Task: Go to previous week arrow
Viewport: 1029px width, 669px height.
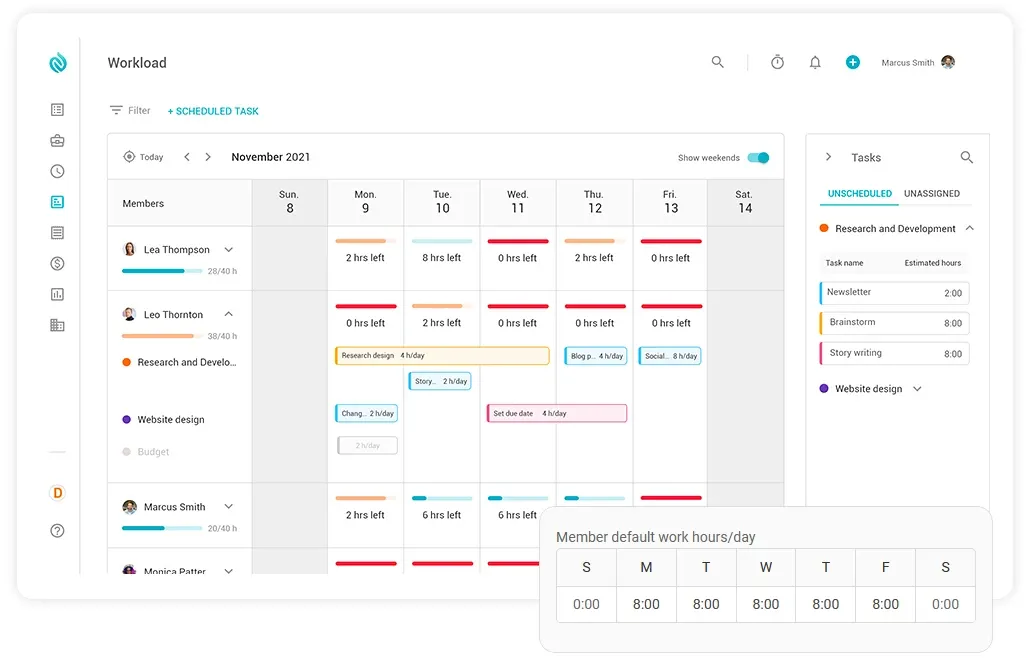Action: coord(187,157)
